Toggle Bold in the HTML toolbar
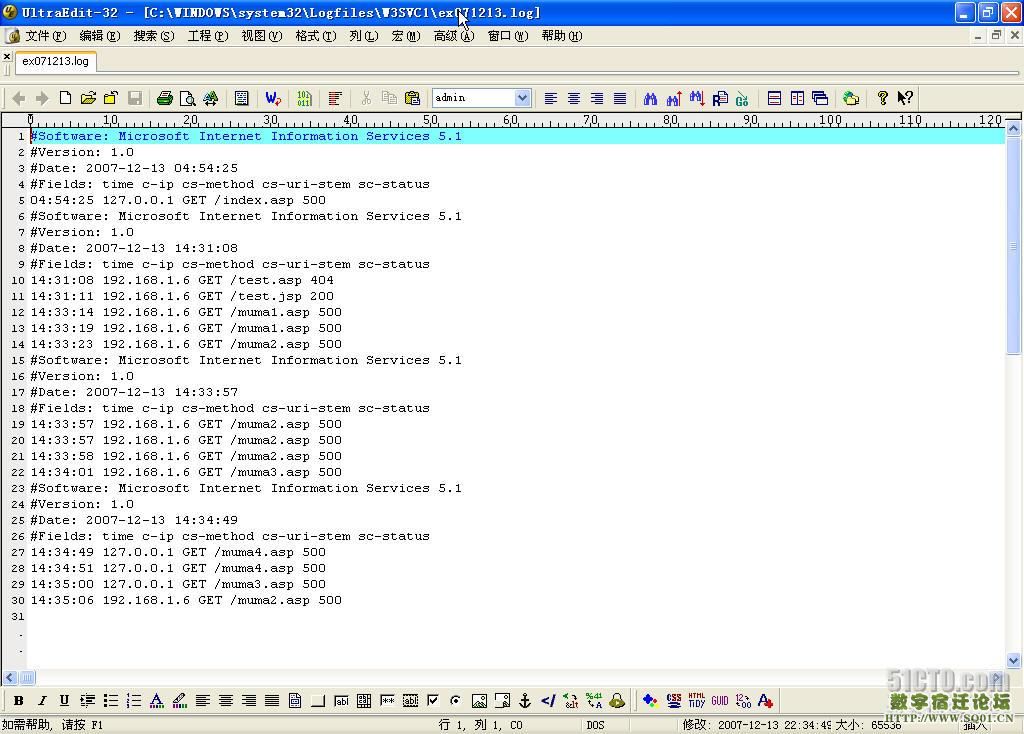 tap(19, 701)
